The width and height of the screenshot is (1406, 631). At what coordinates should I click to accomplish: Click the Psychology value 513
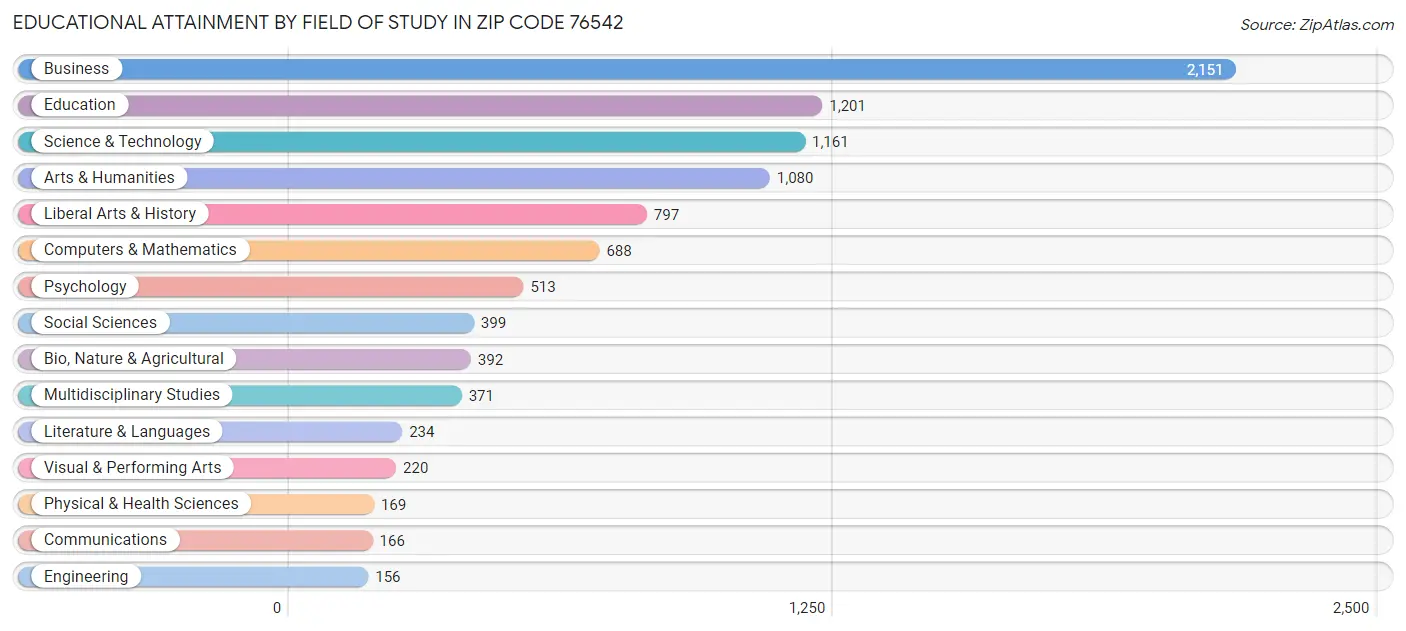click(543, 287)
